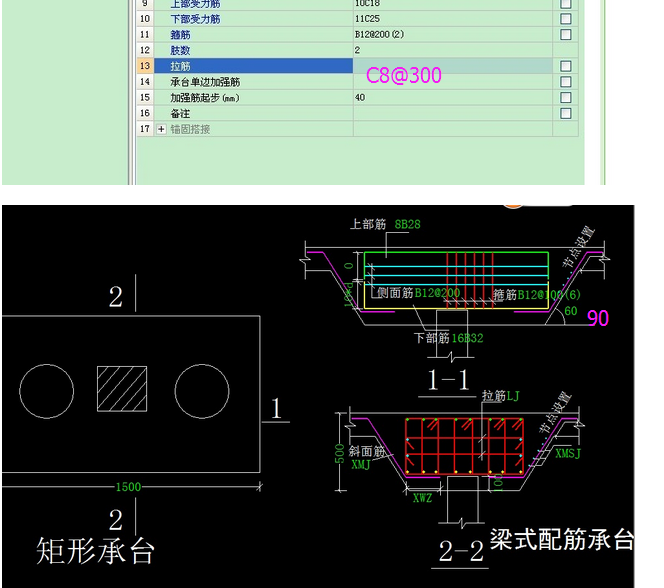Click the 锚固搭接 group label

pyautogui.click(x=190, y=129)
